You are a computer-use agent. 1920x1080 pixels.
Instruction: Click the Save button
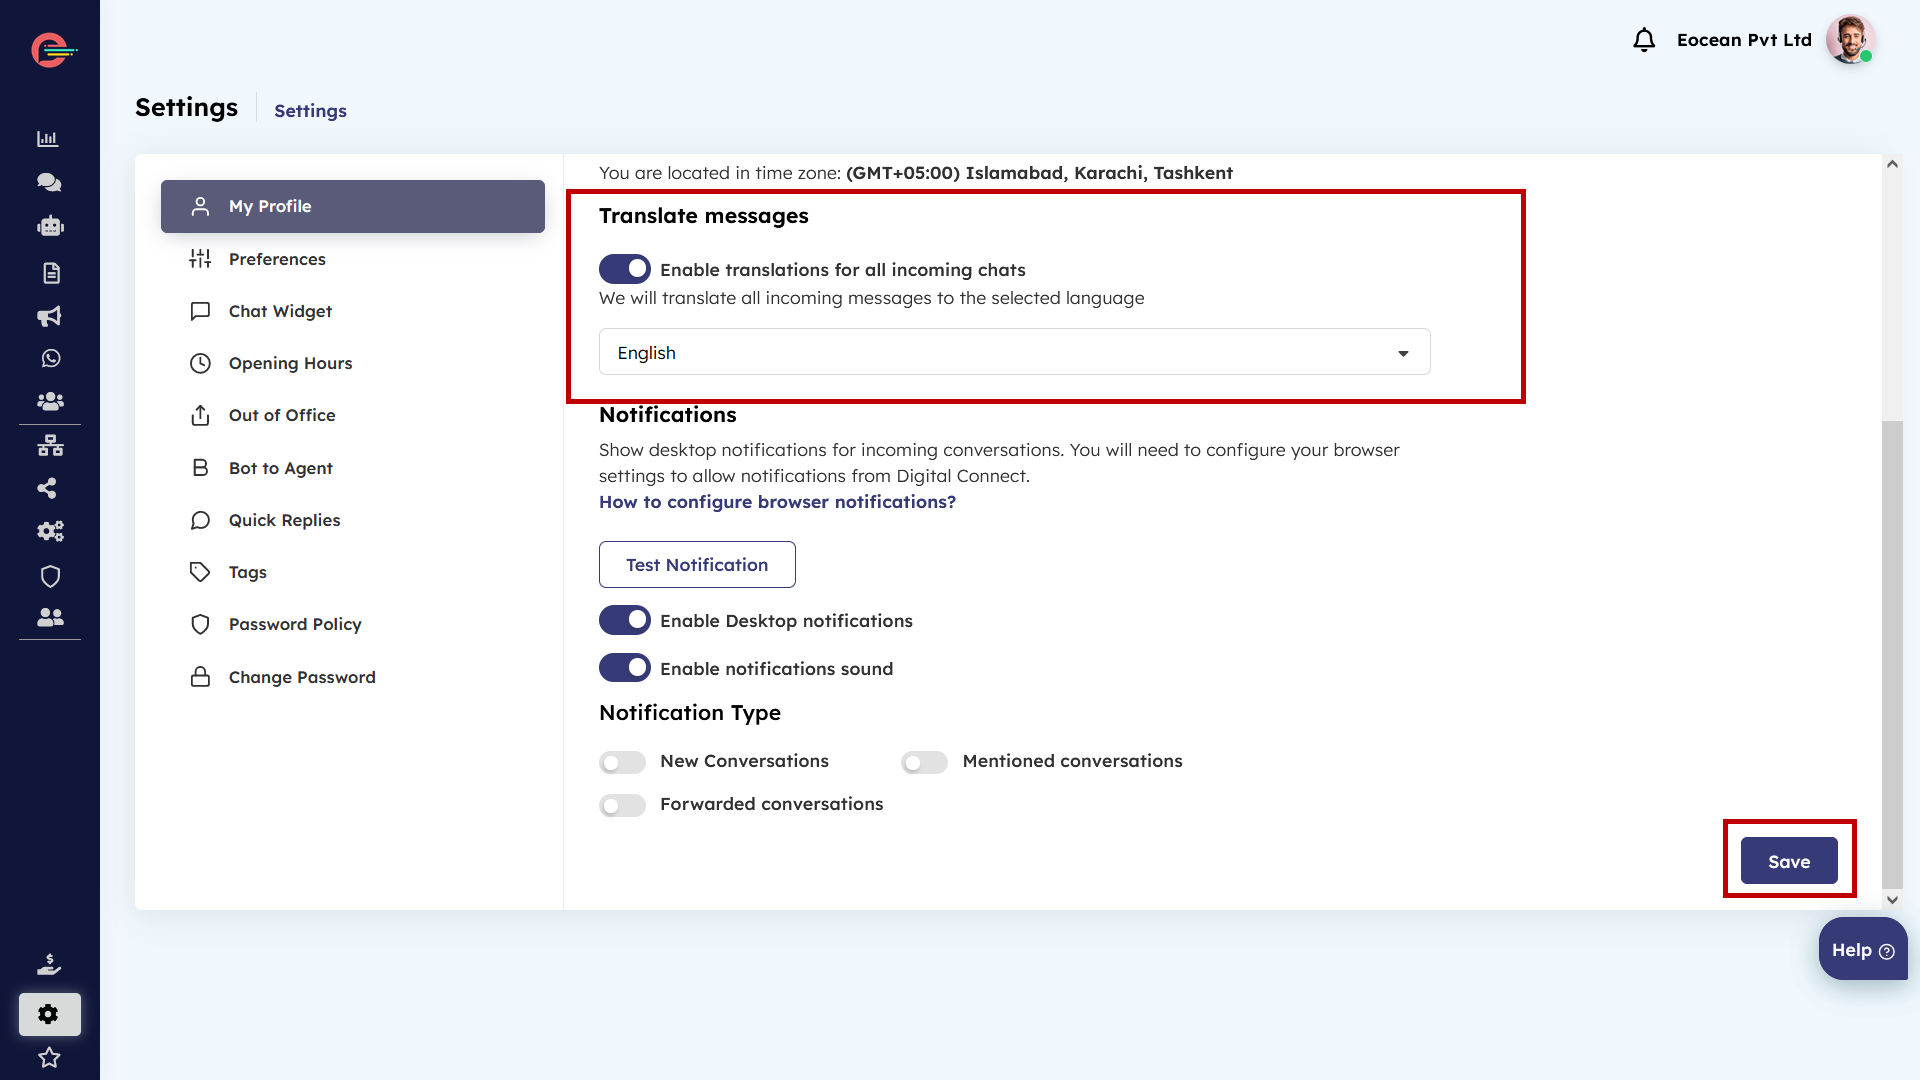(x=1788, y=861)
